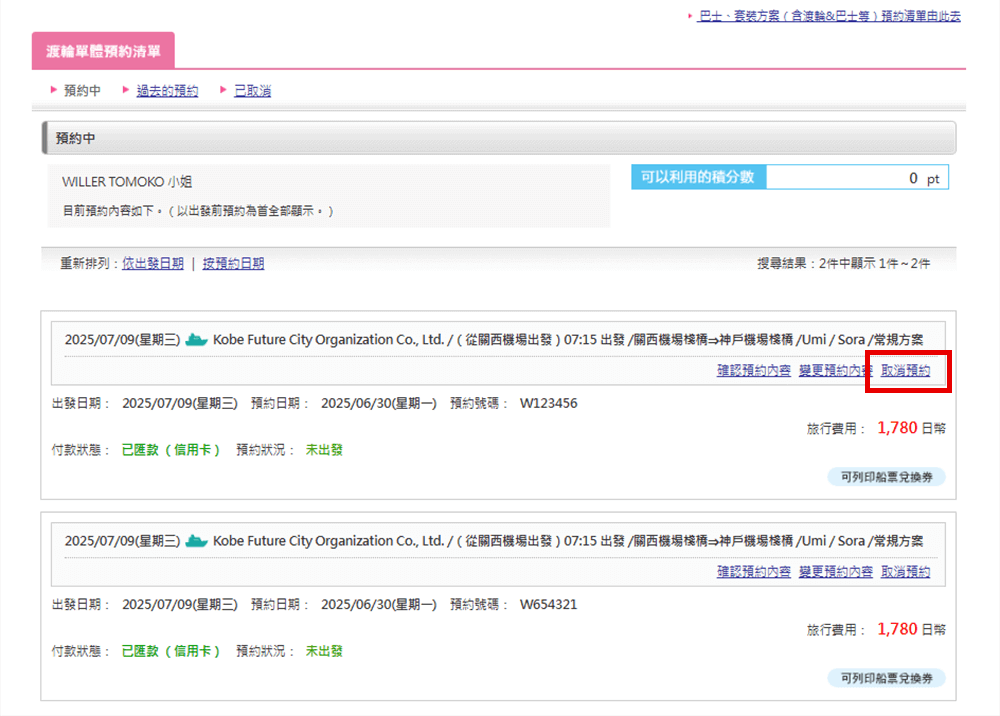
Task: Open the 已取消 reservations list
Action: point(253,91)
